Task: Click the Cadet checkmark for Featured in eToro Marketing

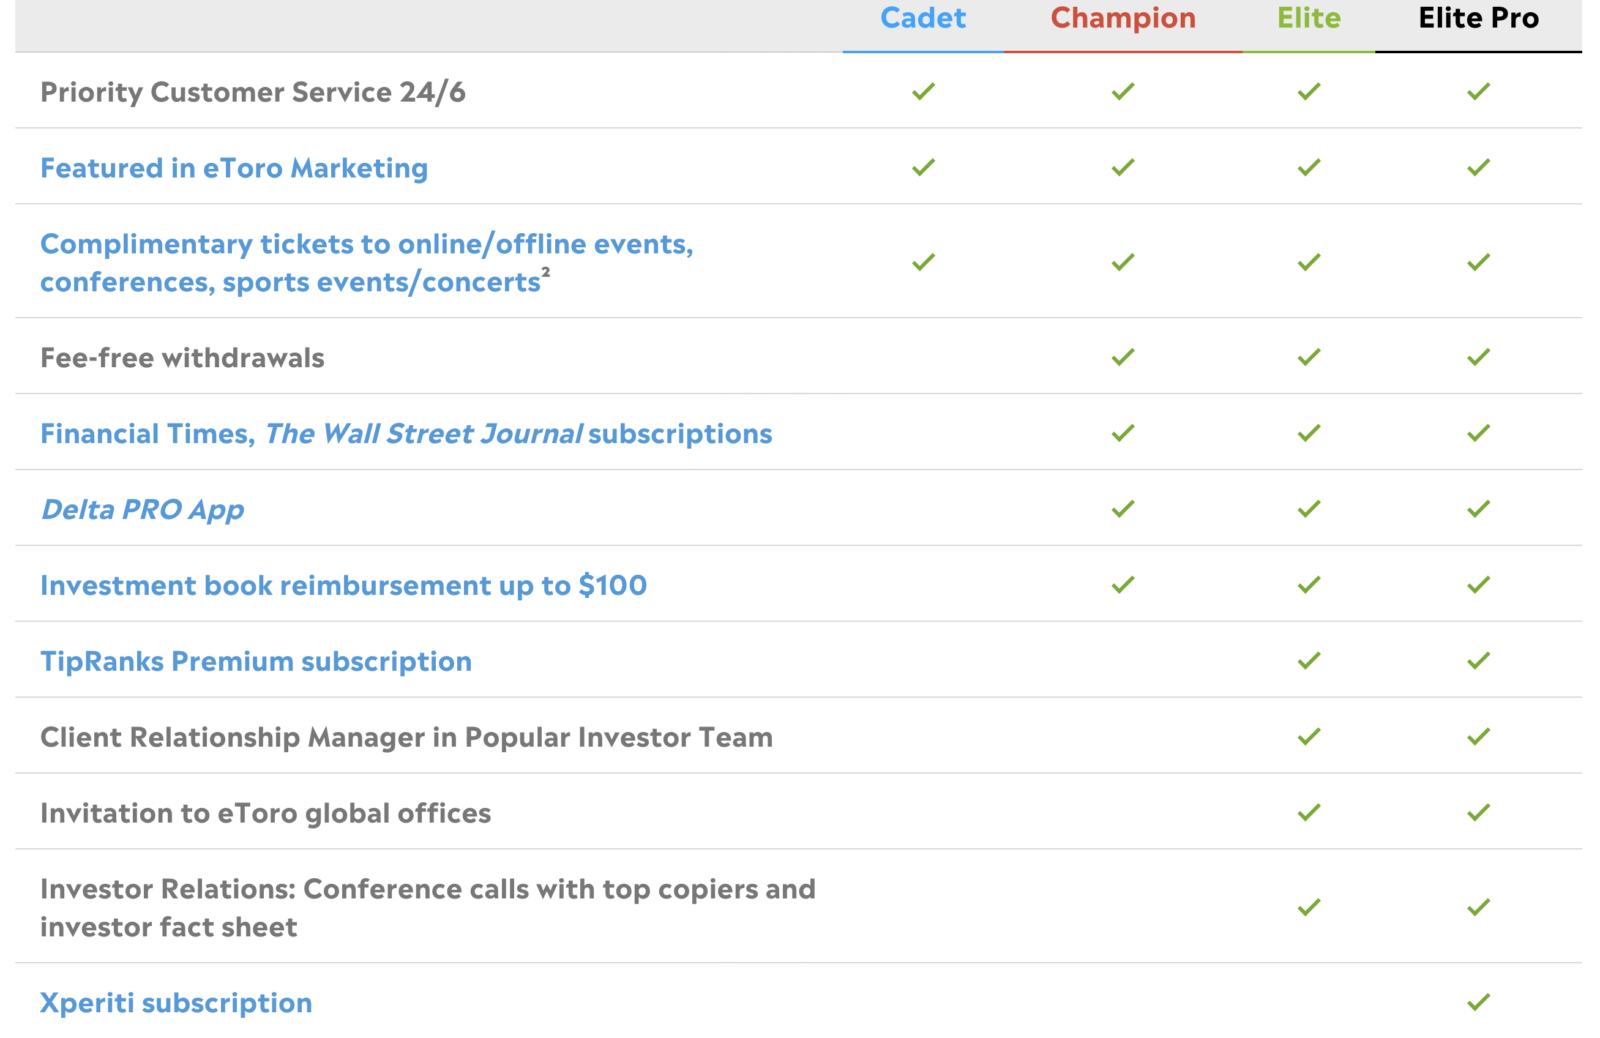Action: (x=922, y=167)
